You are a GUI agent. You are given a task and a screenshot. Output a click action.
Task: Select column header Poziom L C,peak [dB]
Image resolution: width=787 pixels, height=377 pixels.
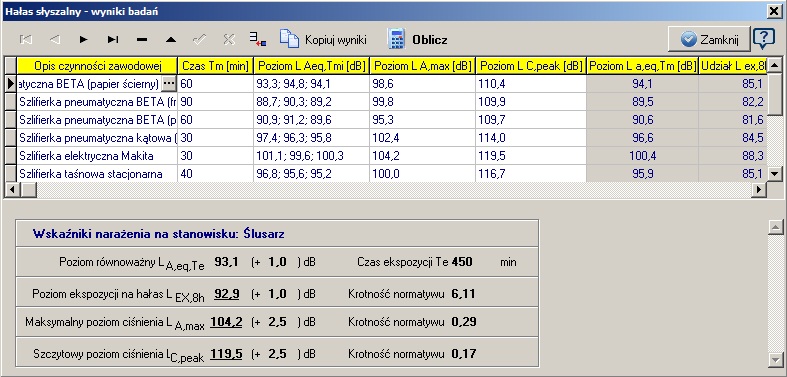click(531, 66)
